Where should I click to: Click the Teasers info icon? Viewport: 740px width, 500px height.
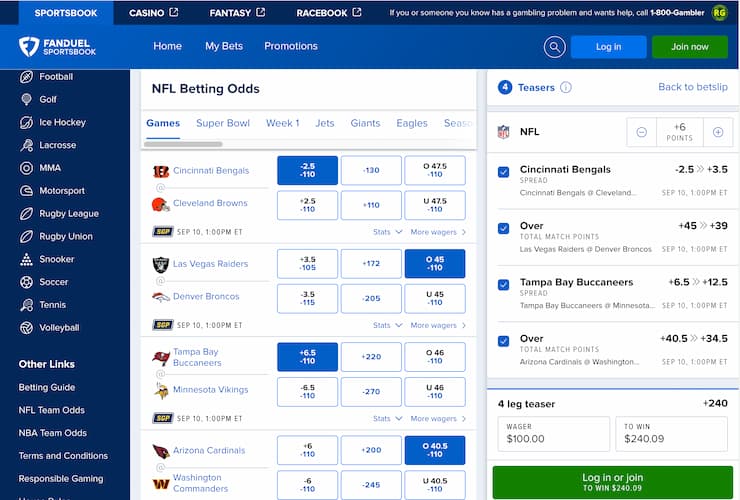(566, 87)
